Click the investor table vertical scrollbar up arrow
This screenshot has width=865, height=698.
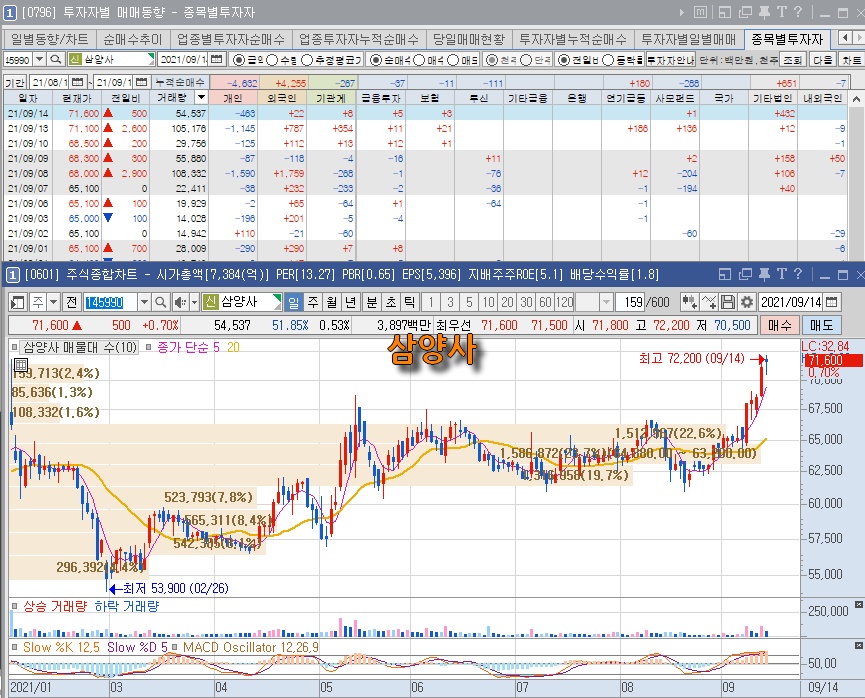pyautogui.click(x=856, y=99)
